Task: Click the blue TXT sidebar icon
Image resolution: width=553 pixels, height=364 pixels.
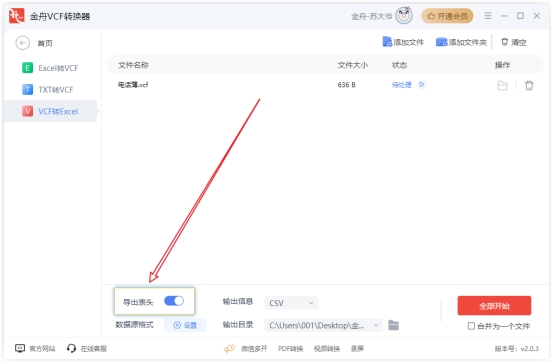Action: [28, 90]
